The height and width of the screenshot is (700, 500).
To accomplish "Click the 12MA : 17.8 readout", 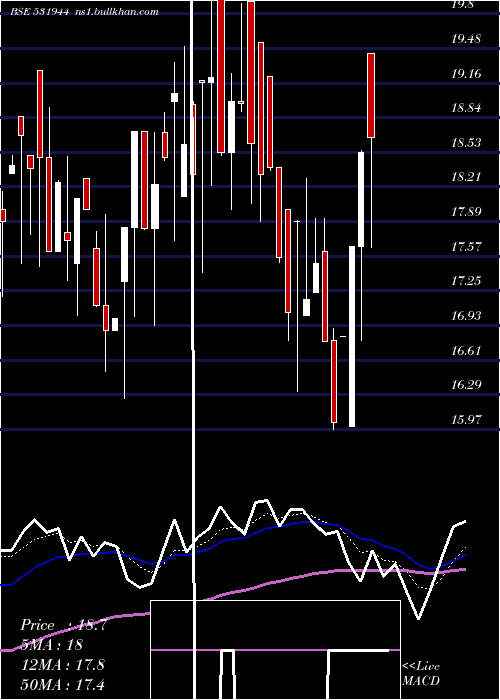I will tap(63, 665).
